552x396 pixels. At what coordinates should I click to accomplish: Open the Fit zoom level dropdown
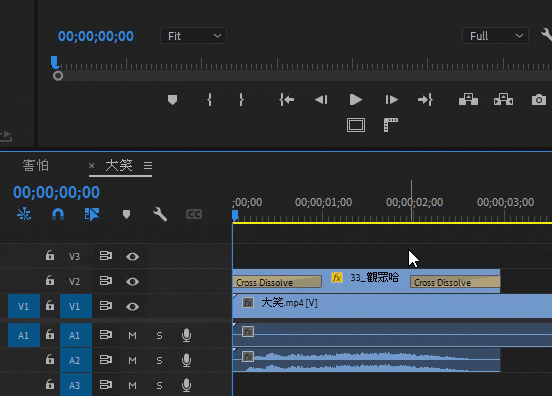pos(193,36)
